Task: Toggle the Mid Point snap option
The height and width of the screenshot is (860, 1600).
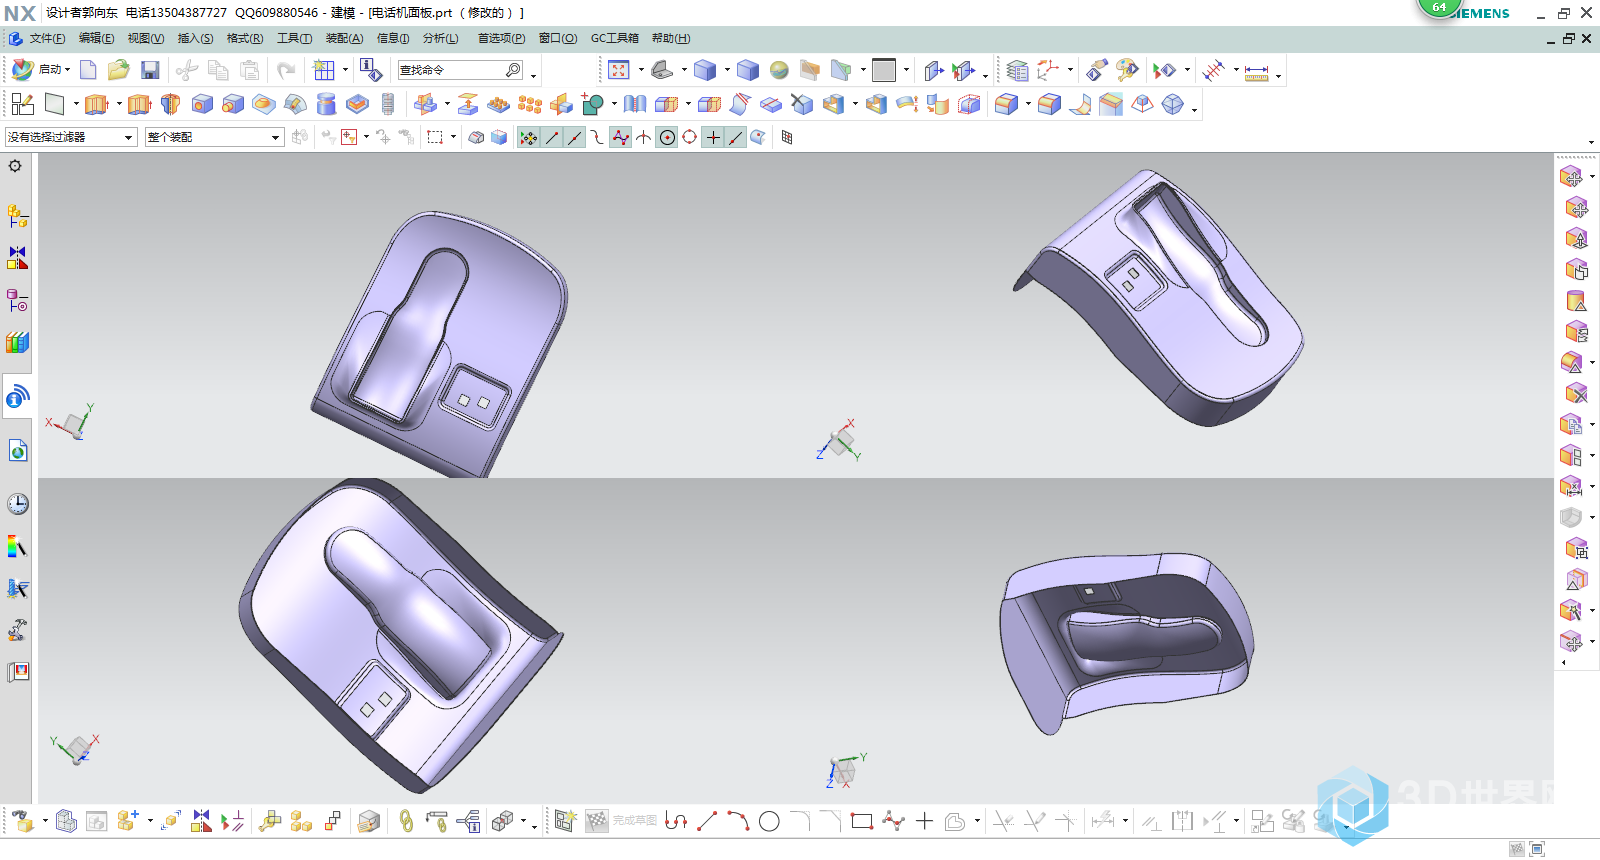Action: 575,138
